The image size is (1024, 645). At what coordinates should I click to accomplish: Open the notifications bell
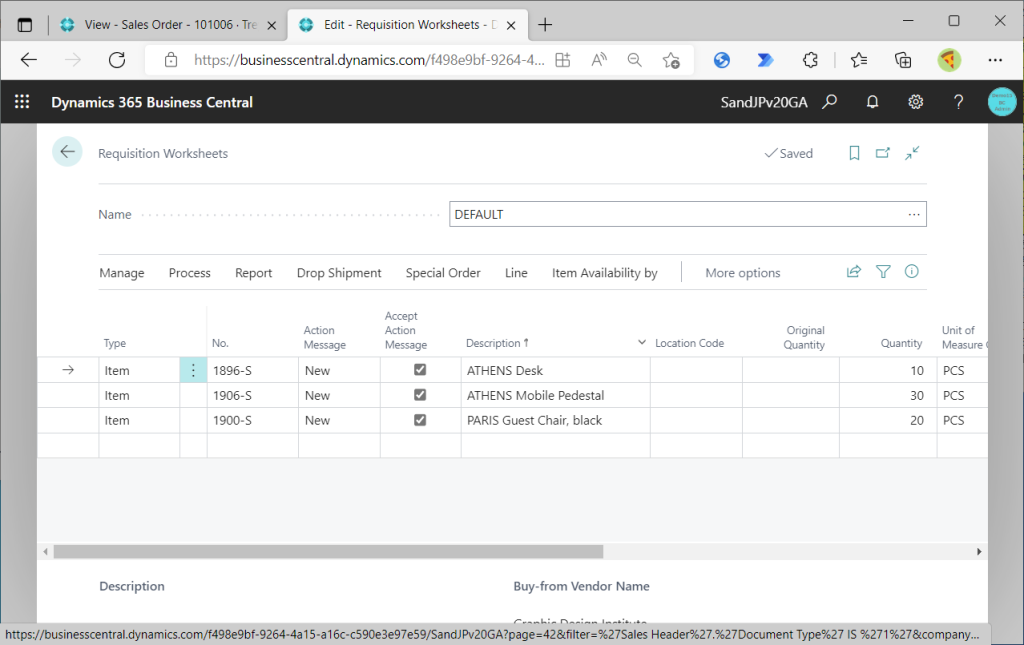[872, 102]
